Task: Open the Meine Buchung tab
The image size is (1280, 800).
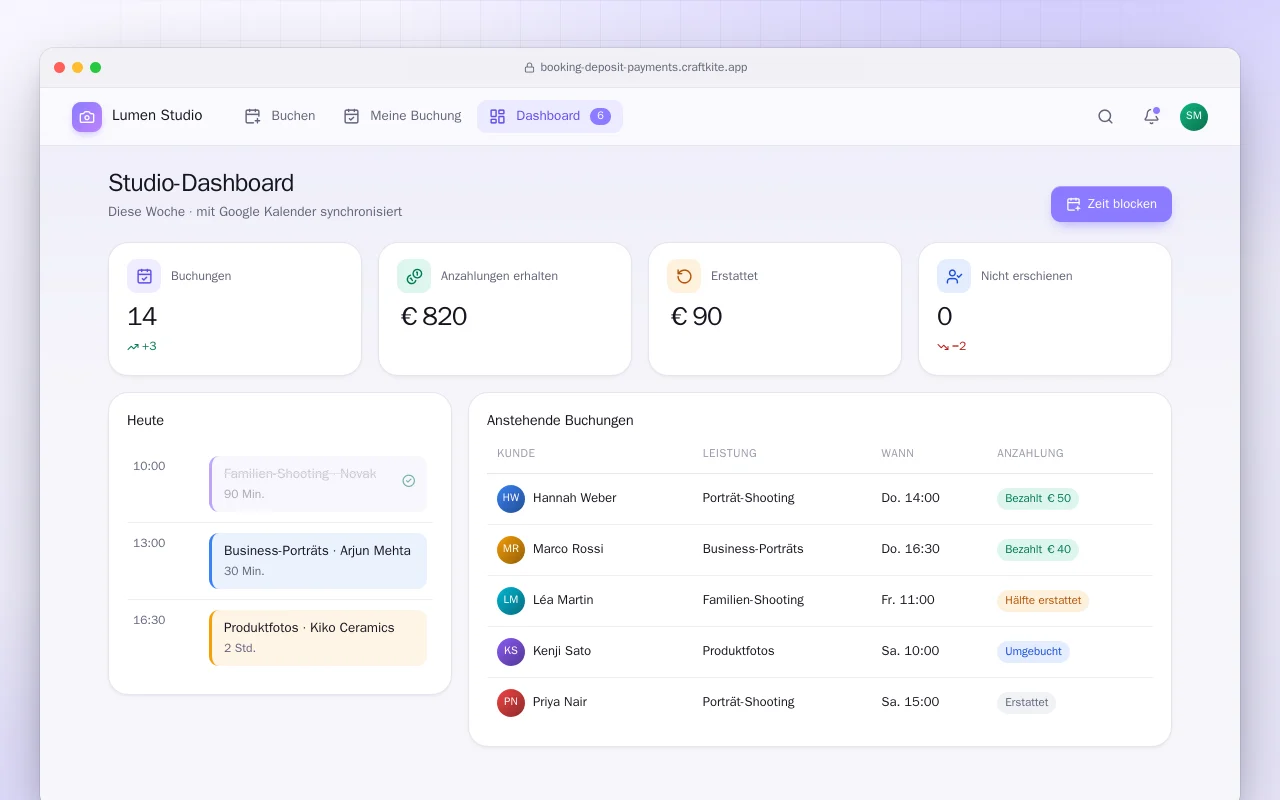Action: [x=402, y=116]
